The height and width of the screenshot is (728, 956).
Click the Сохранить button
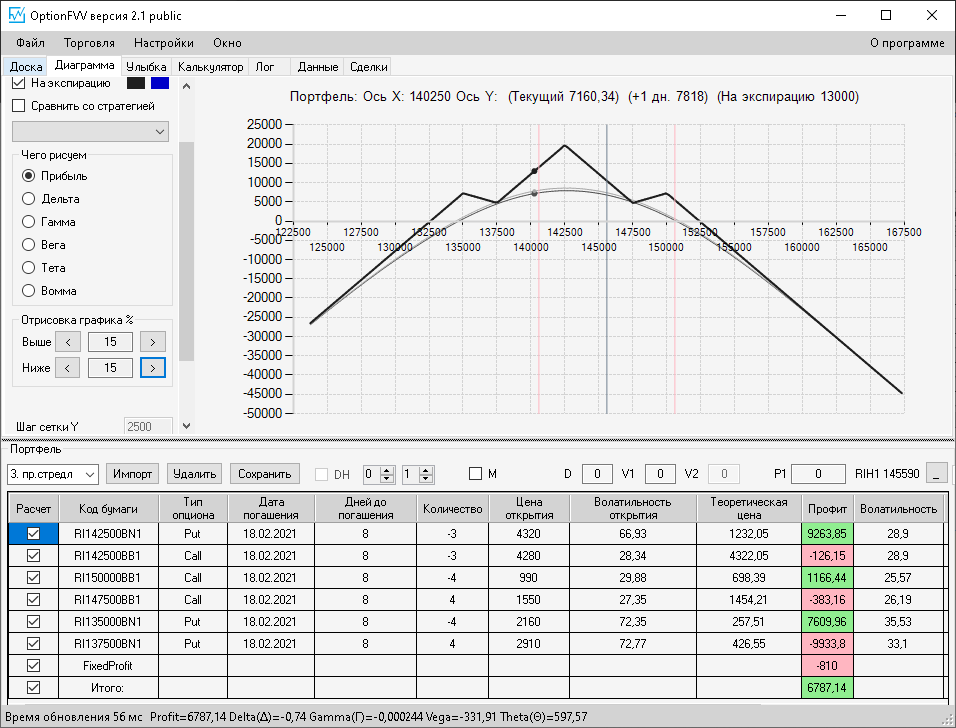265,474
